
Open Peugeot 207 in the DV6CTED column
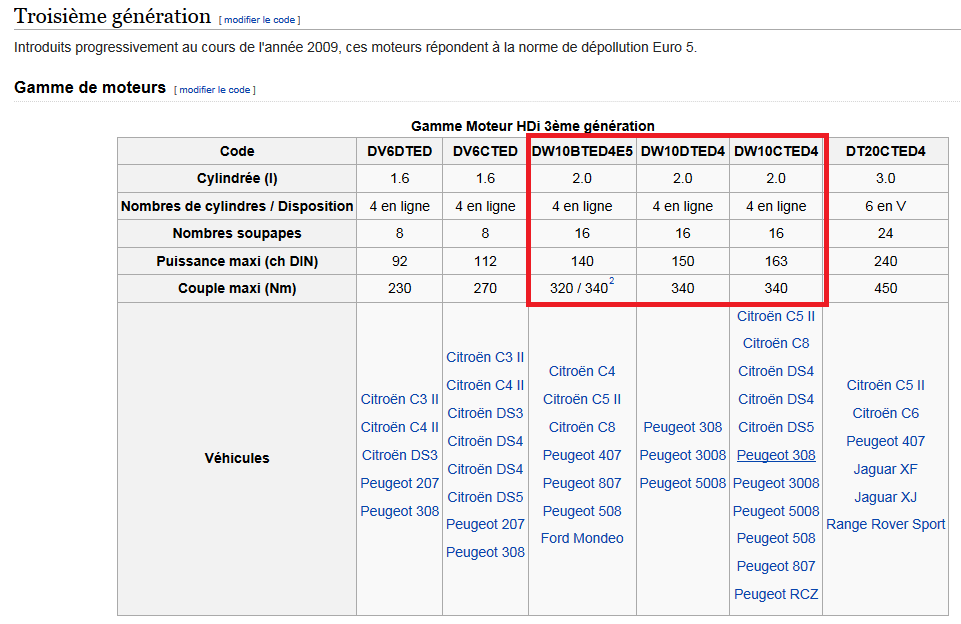(x=485, y=524)
